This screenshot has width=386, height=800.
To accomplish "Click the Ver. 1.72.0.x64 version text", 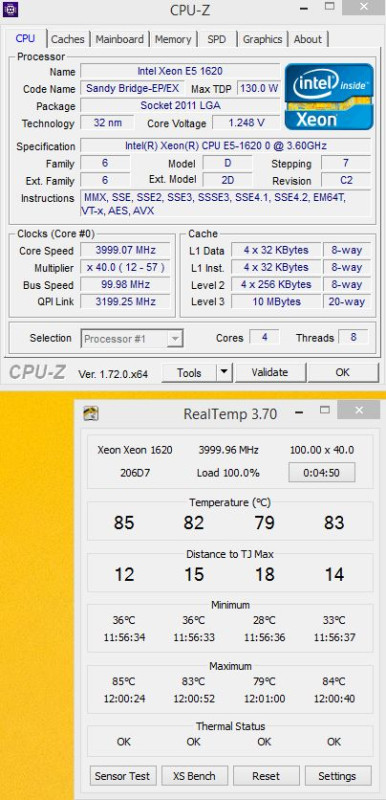I will 113,374.
